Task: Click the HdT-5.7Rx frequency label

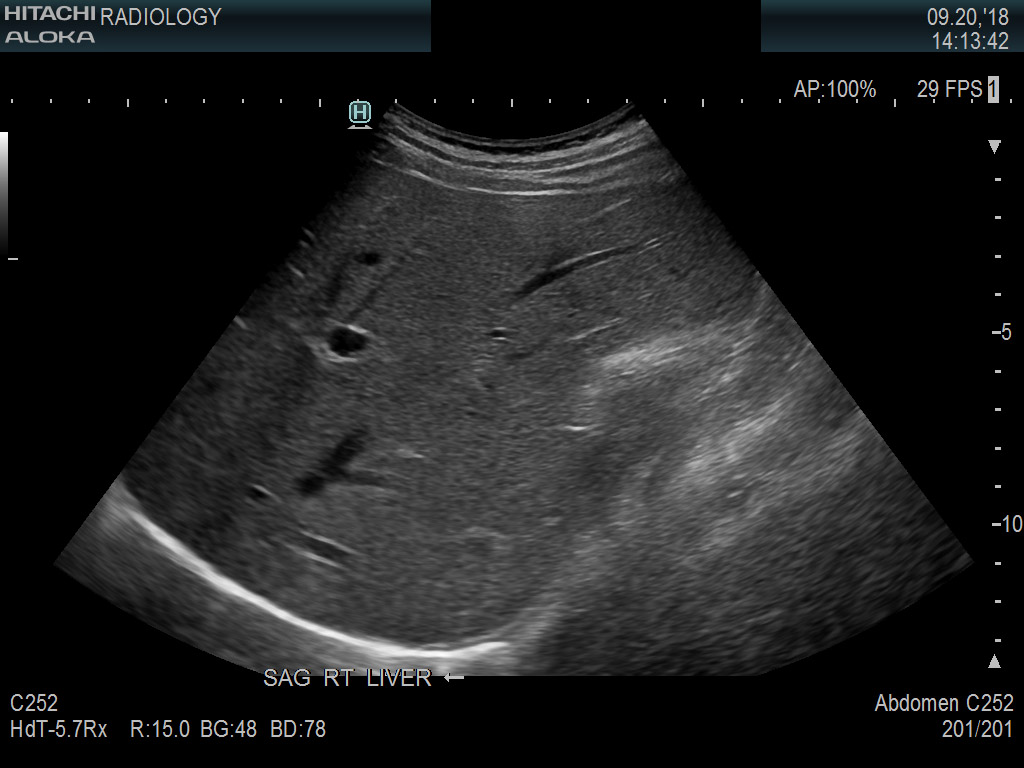Action: [x=58, y=730]
